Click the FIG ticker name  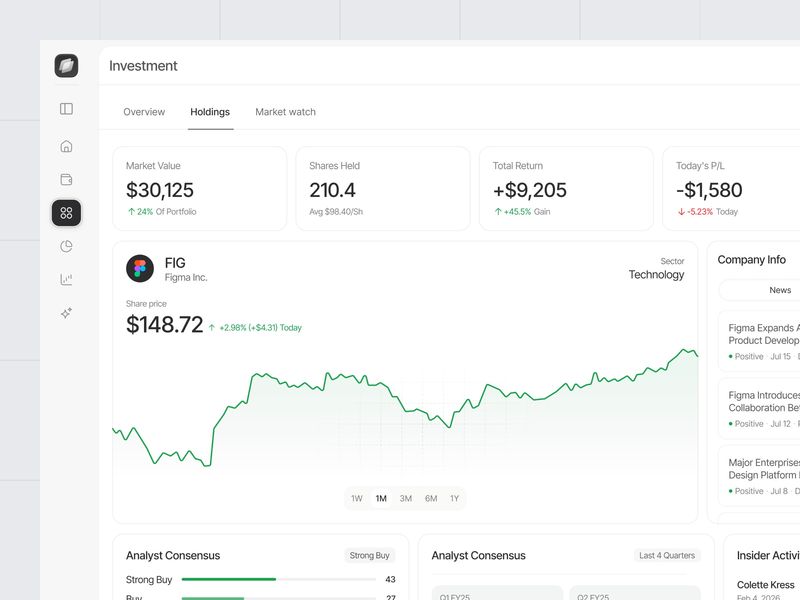pyautogui.click(x=175, y=263)
